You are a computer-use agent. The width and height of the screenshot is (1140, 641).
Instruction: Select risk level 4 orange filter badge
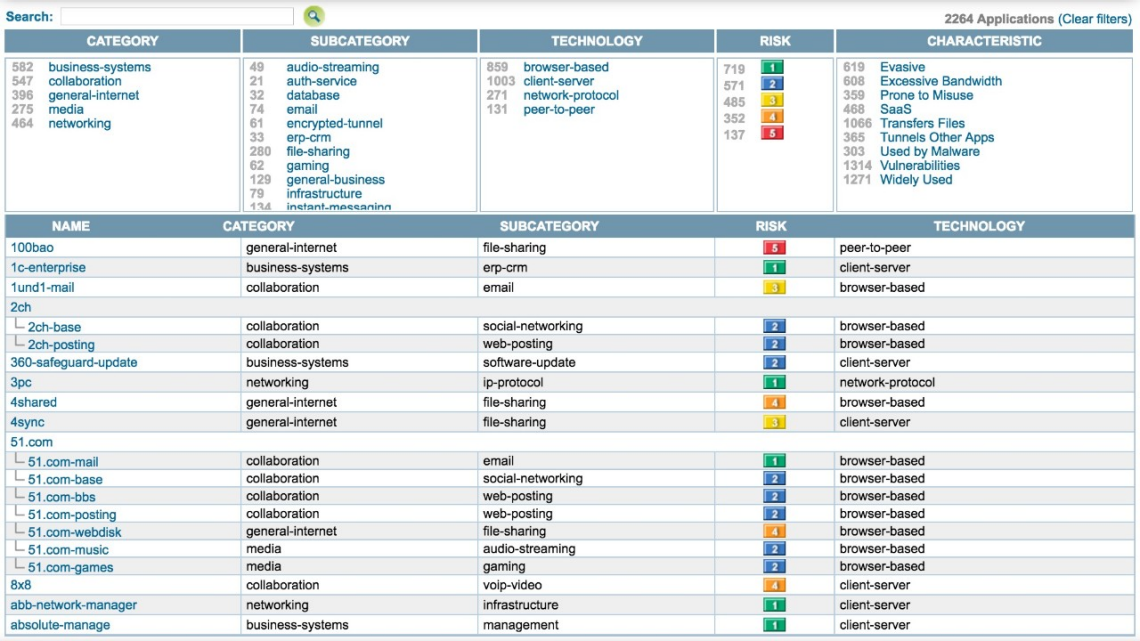(772, 117)
